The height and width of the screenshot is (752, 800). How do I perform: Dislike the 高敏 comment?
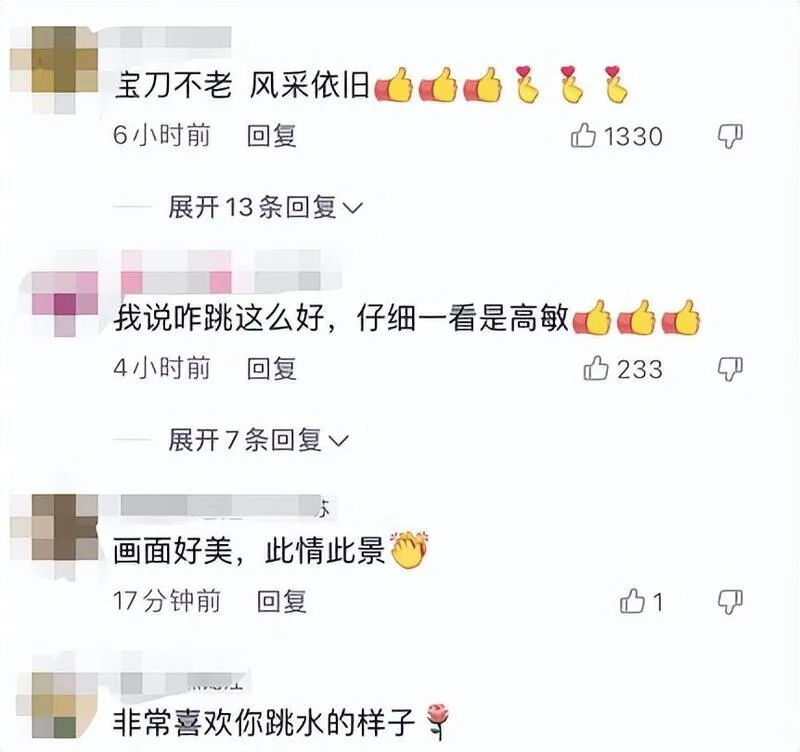click(730, 369)
